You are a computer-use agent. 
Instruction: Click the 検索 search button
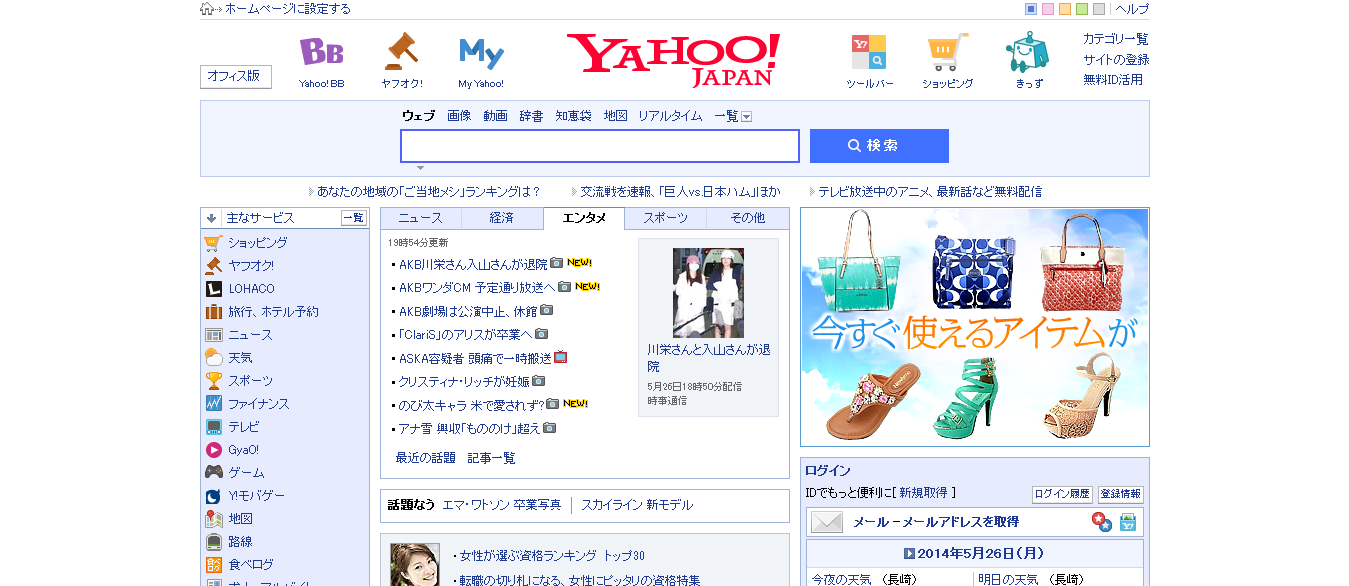879,146
